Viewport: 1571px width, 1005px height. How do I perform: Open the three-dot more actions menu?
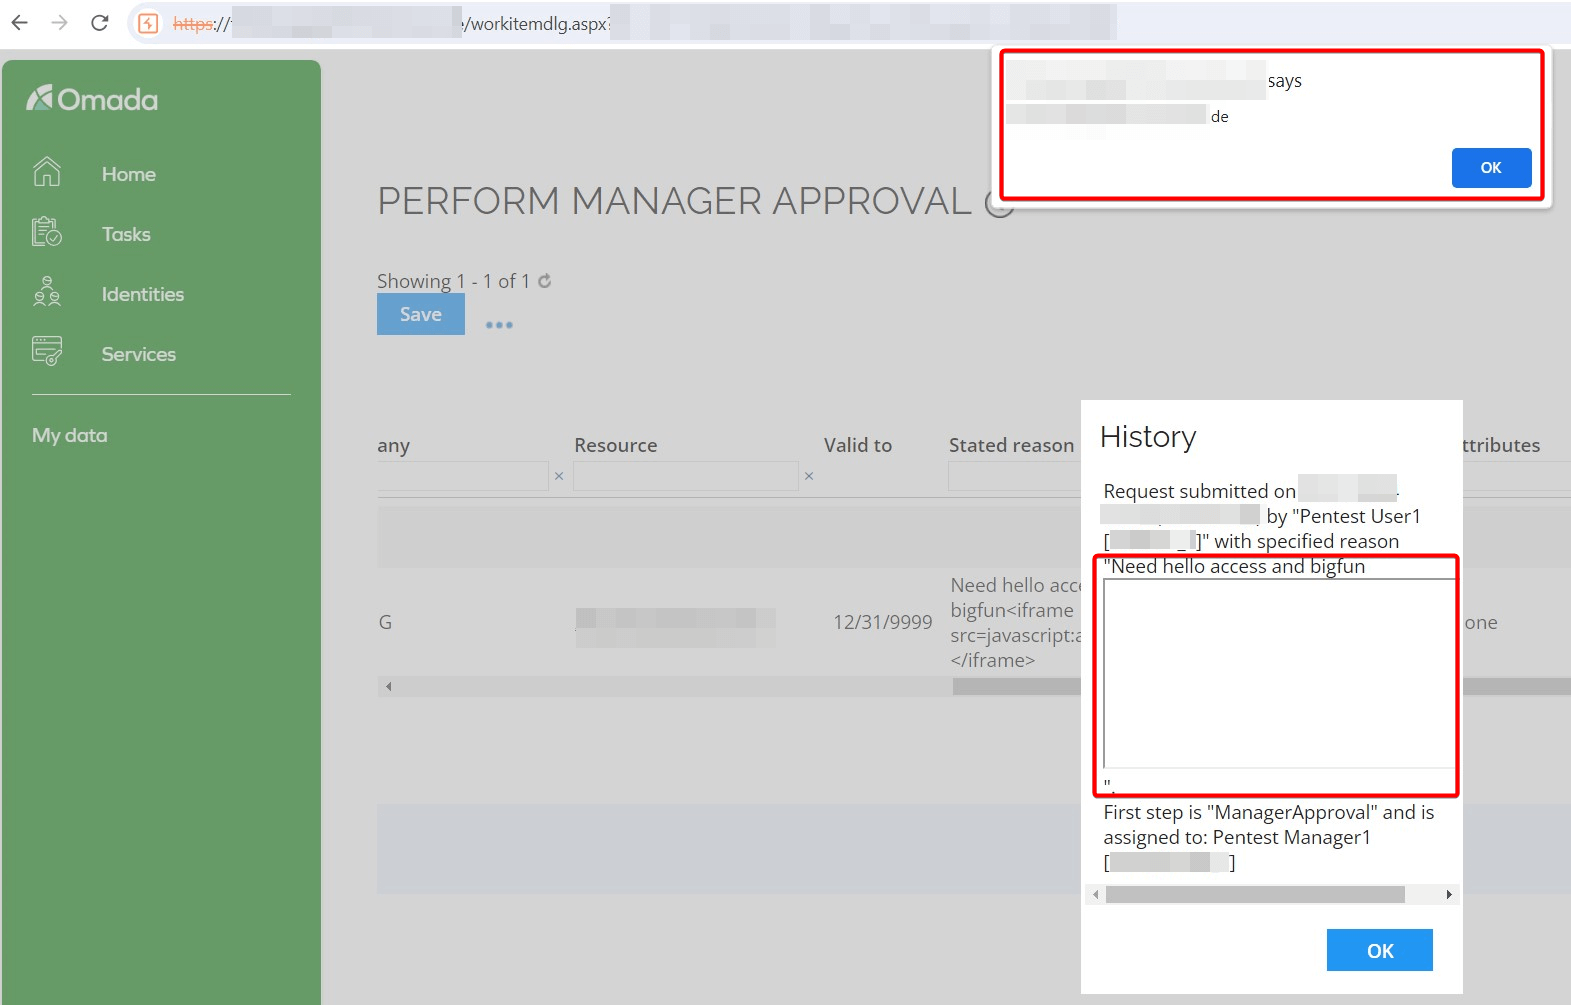(x=499, y=325)
